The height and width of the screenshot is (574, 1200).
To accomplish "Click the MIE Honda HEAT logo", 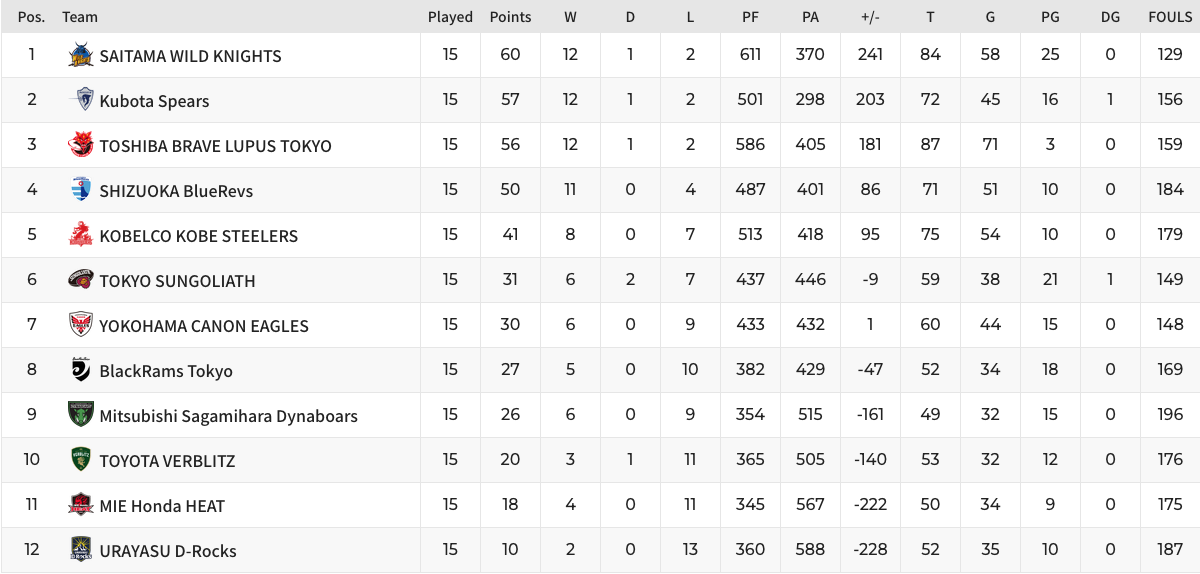I will (x=81, y=505).
